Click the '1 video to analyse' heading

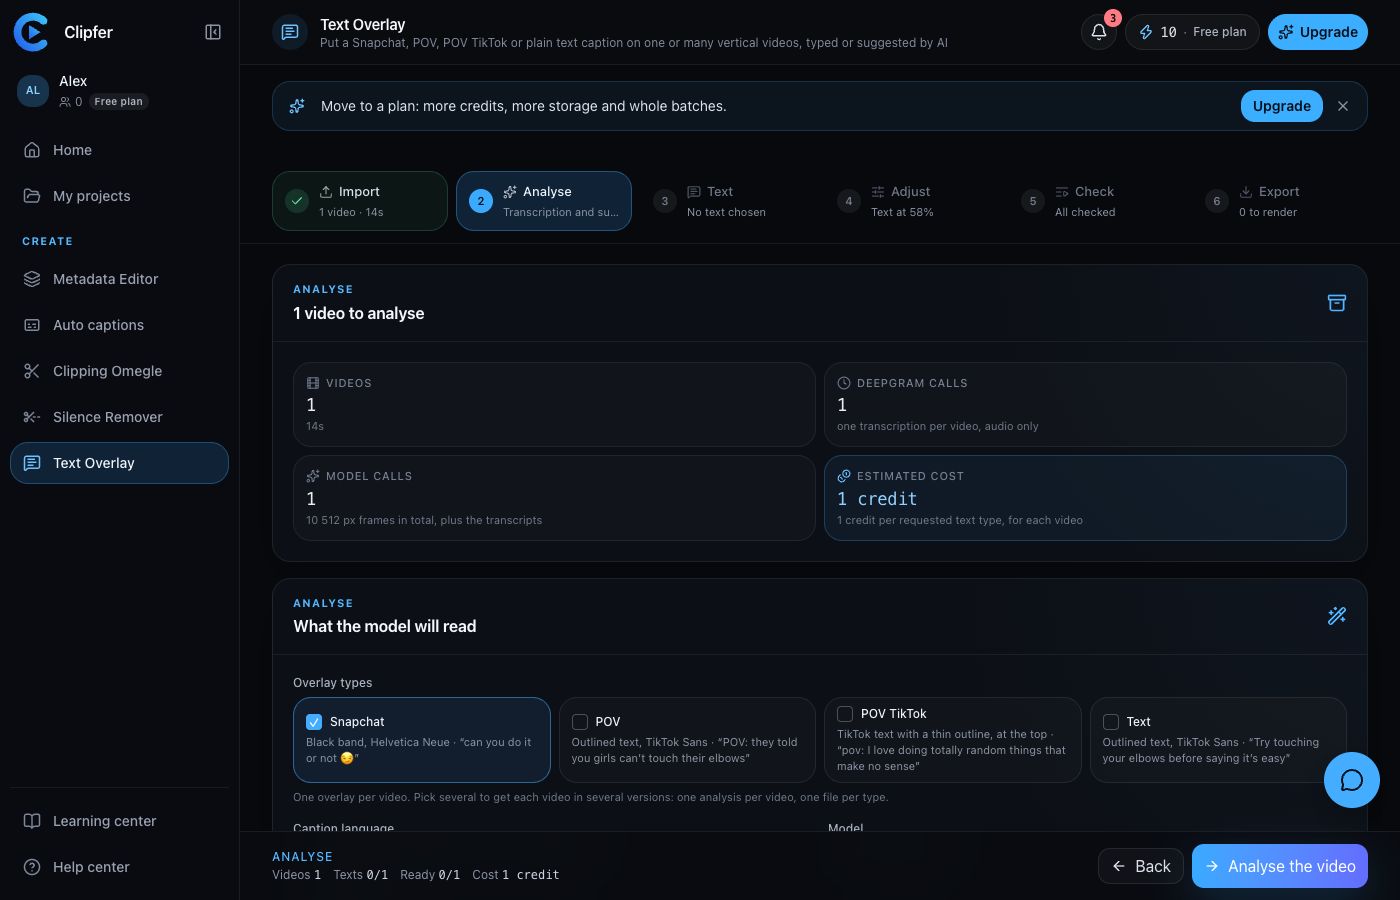tap(359, 313)
